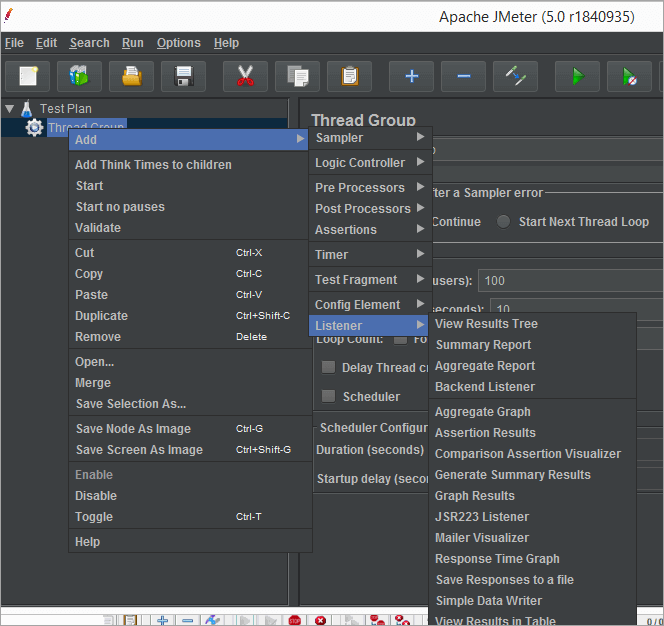Expand the Test Fragment submenu
The height and width of the screenshot is (626, 664).
370,280
